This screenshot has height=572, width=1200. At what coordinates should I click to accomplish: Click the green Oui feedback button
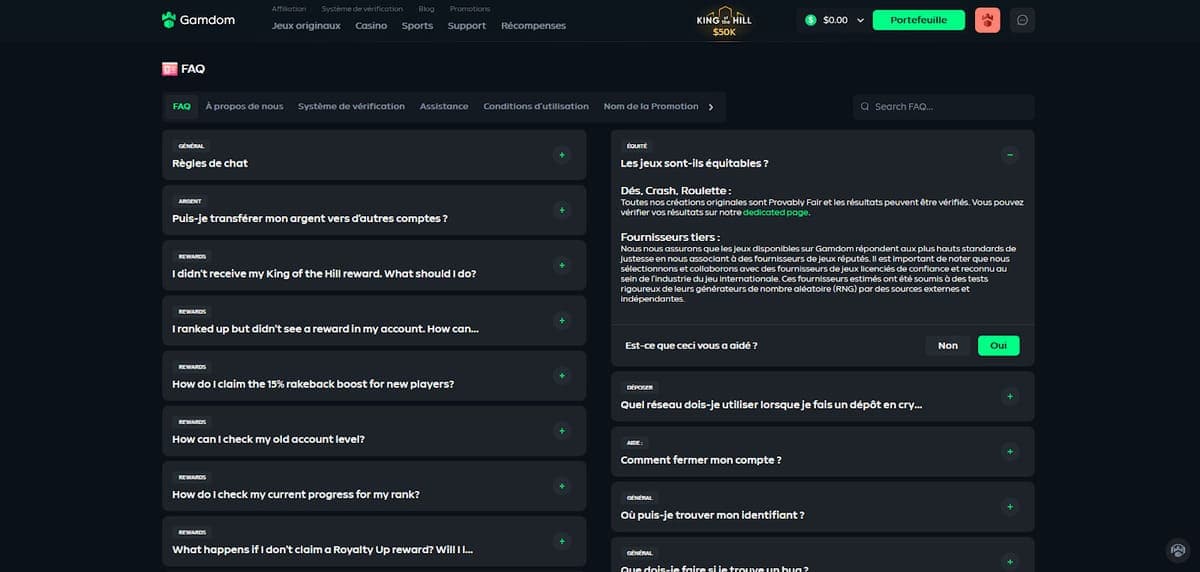click(998, 346)
